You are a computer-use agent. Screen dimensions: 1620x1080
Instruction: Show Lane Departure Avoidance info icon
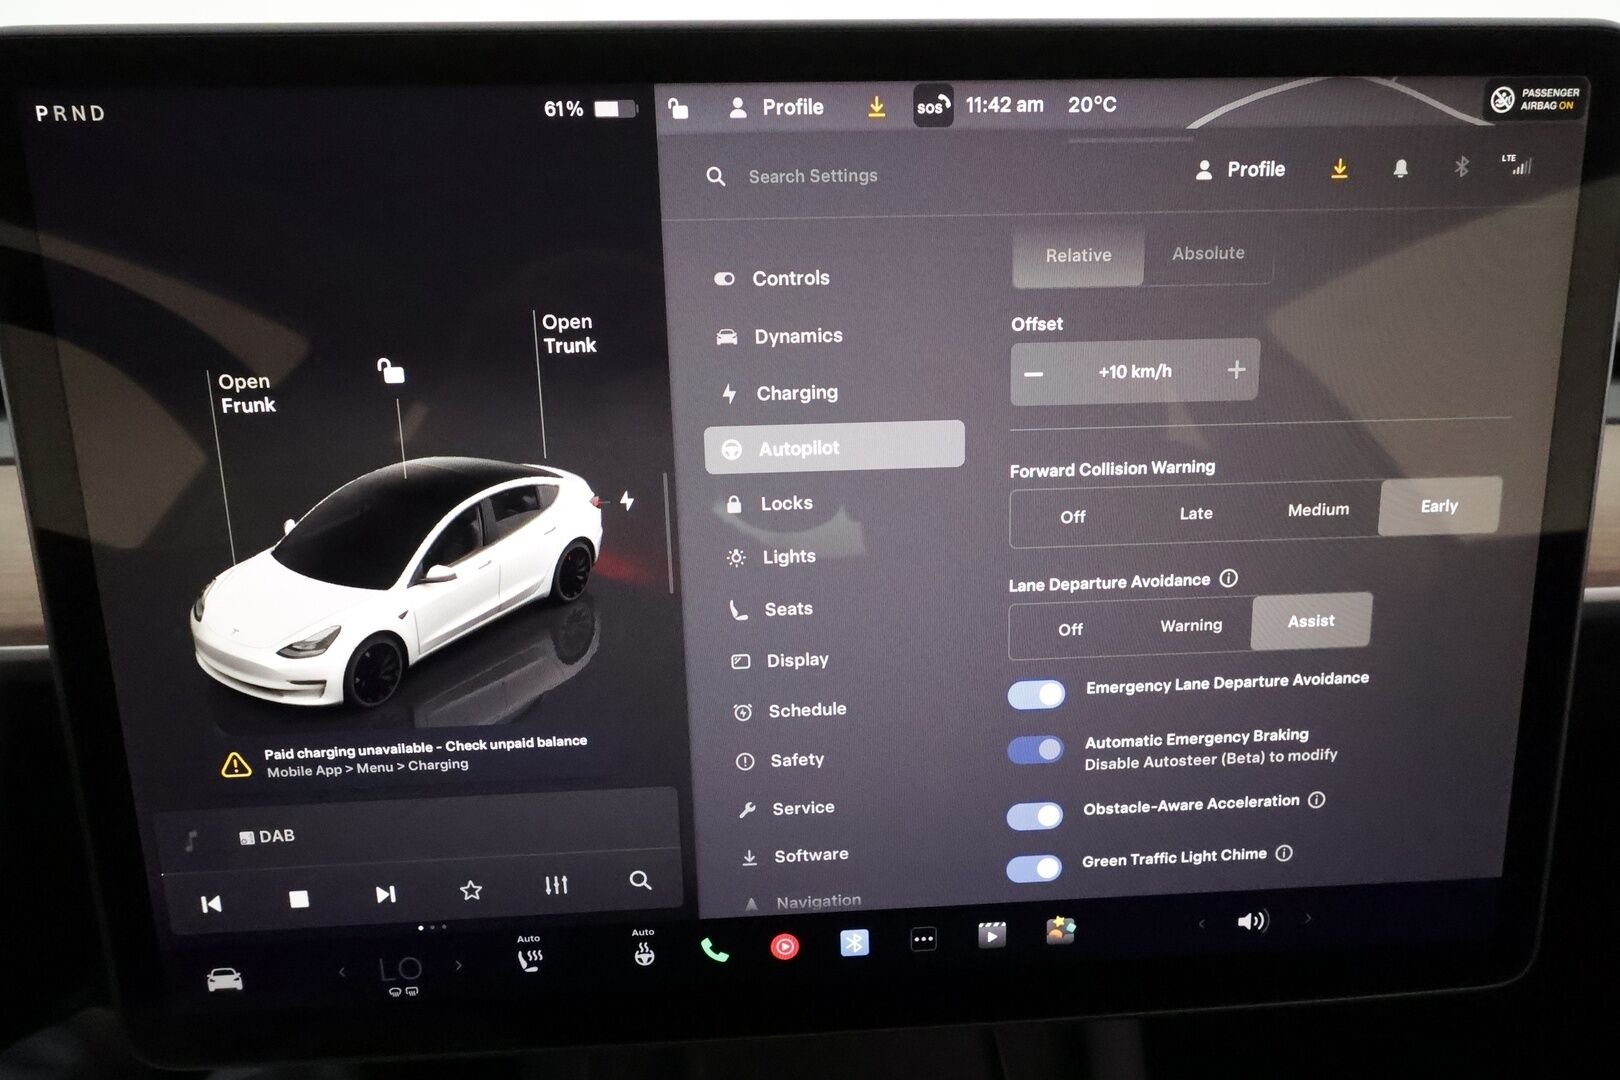pos(1229,578)
